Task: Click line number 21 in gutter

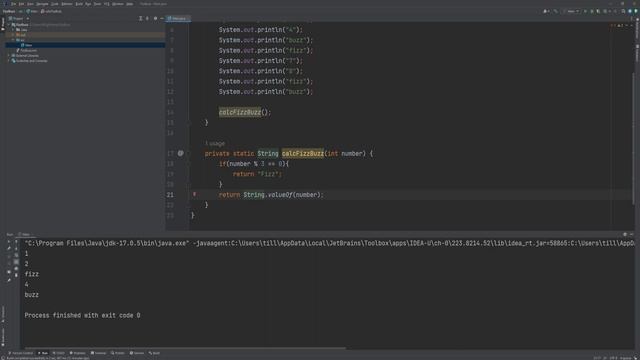Action: [x=170, y=195]
